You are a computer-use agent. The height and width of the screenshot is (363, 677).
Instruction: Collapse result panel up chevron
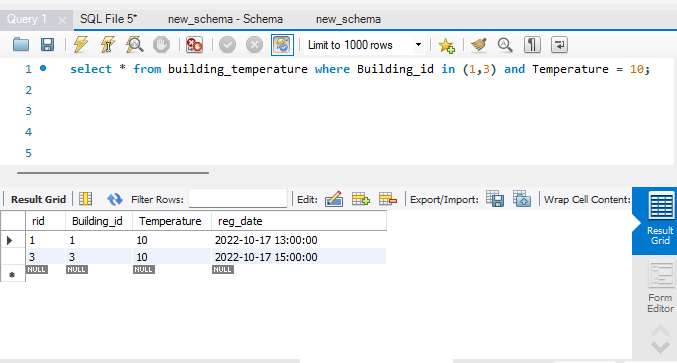[660, 331]
